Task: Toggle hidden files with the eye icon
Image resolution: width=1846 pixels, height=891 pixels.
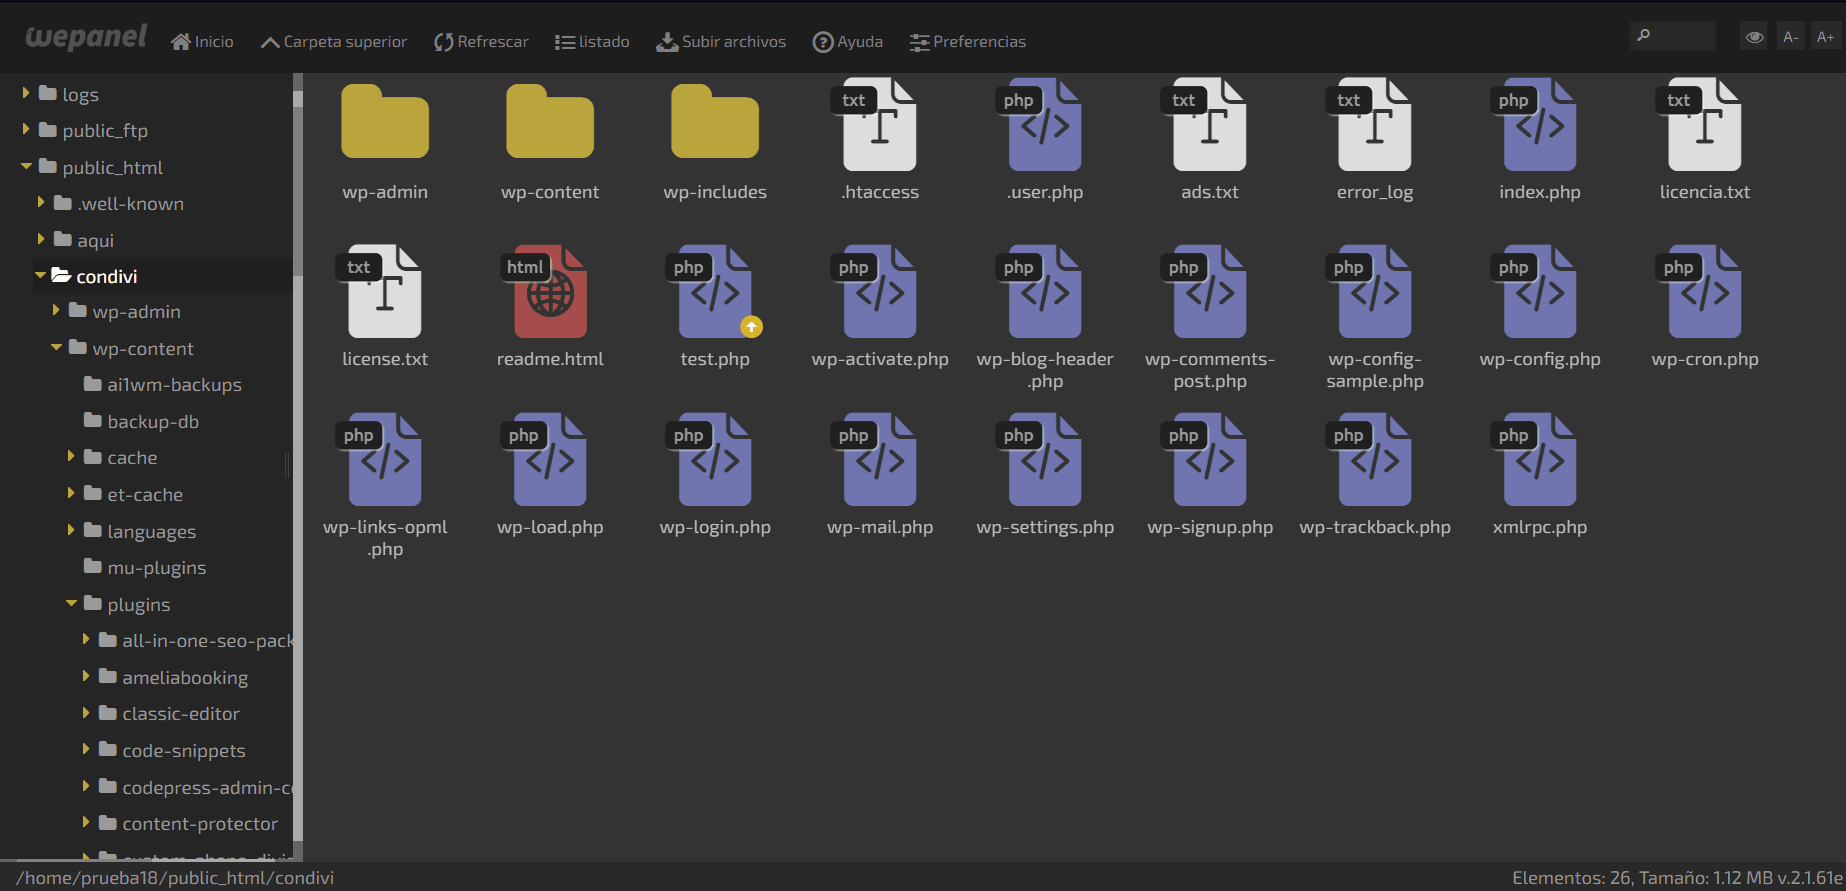Action: 1754,37
